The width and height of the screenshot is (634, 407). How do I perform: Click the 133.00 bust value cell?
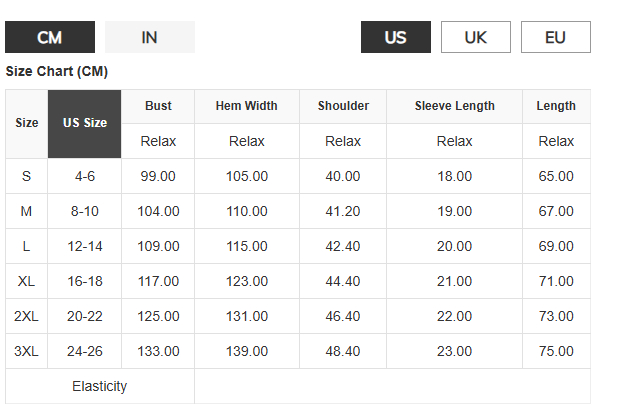click(x=158, y=351)
